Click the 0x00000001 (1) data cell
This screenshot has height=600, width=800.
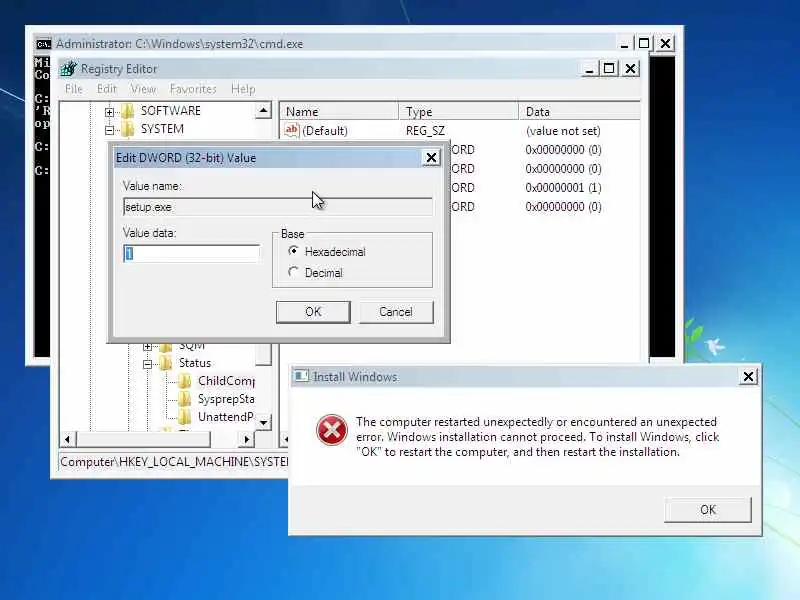click(563, 188)
